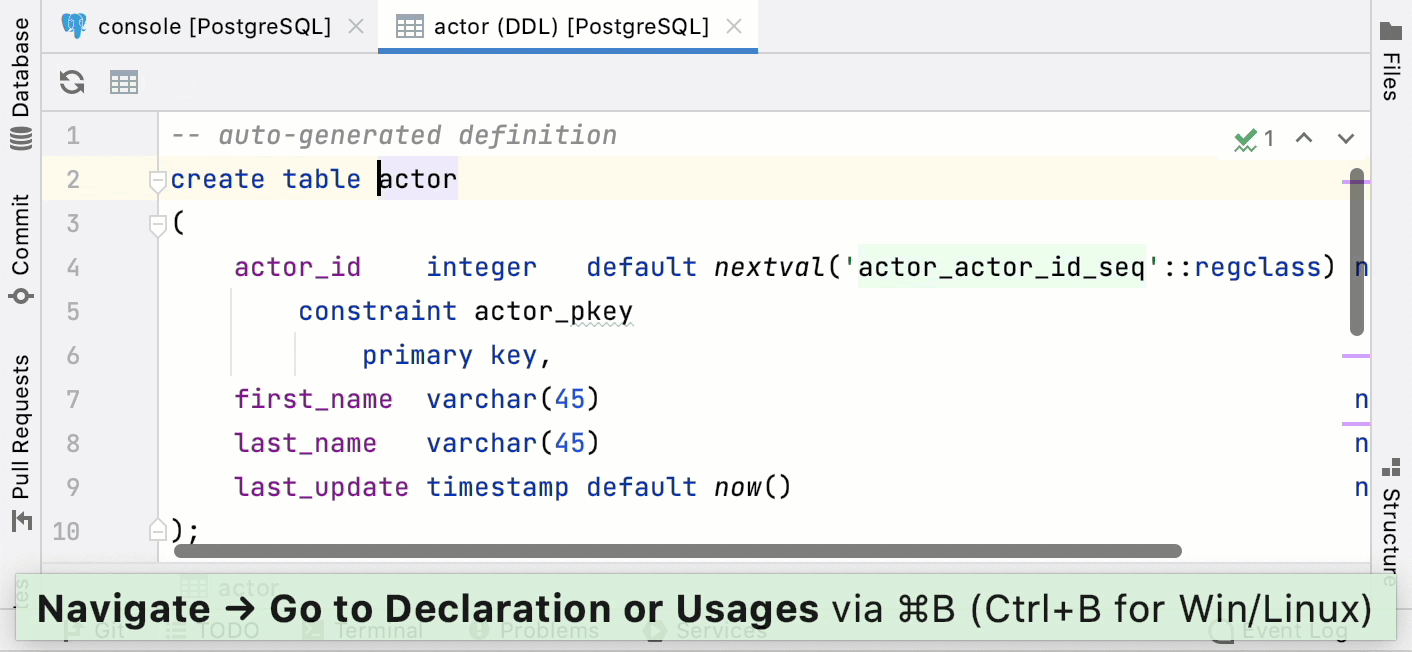1412x652 pixels.
Task: Close the actor (DDL) tab
Action: [x=734, y=27]
